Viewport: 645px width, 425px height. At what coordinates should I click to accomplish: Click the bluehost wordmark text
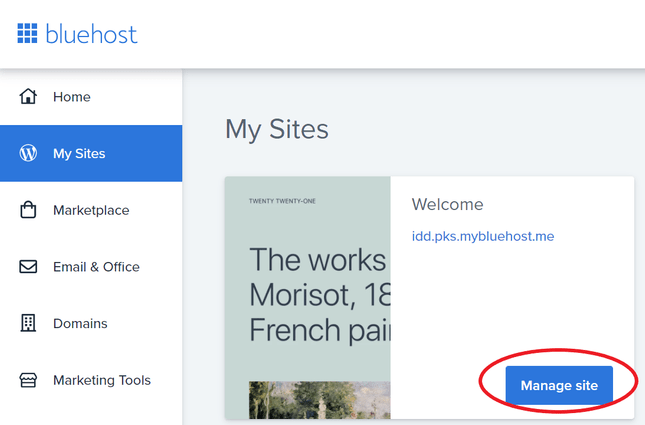click(91, 34)
